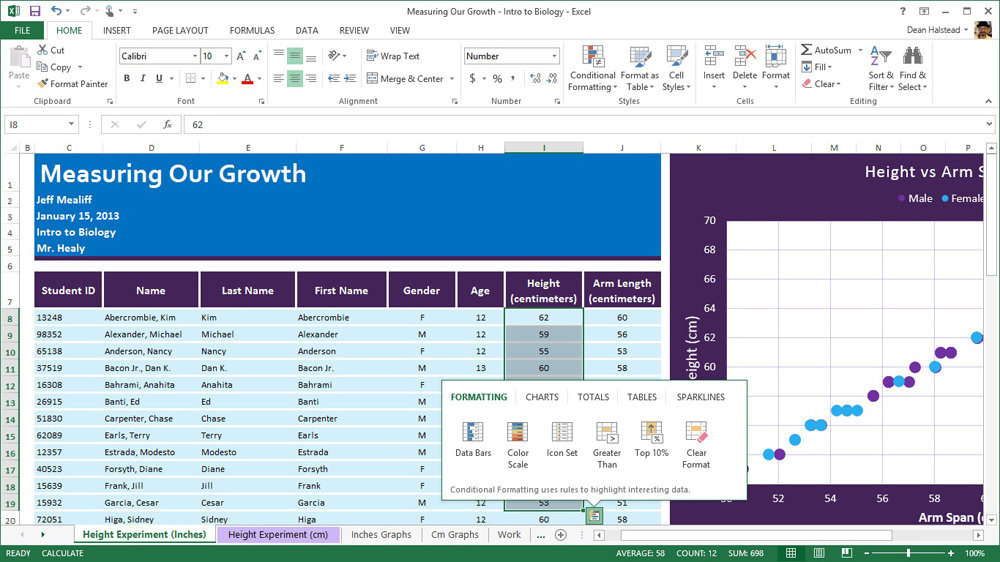Image resolution: width=1000 pixels, height=562 pixels.
Task: Switch to CHARTS tab in Quick Analysis
Action: pyautogui.click(x=542, y=397)
